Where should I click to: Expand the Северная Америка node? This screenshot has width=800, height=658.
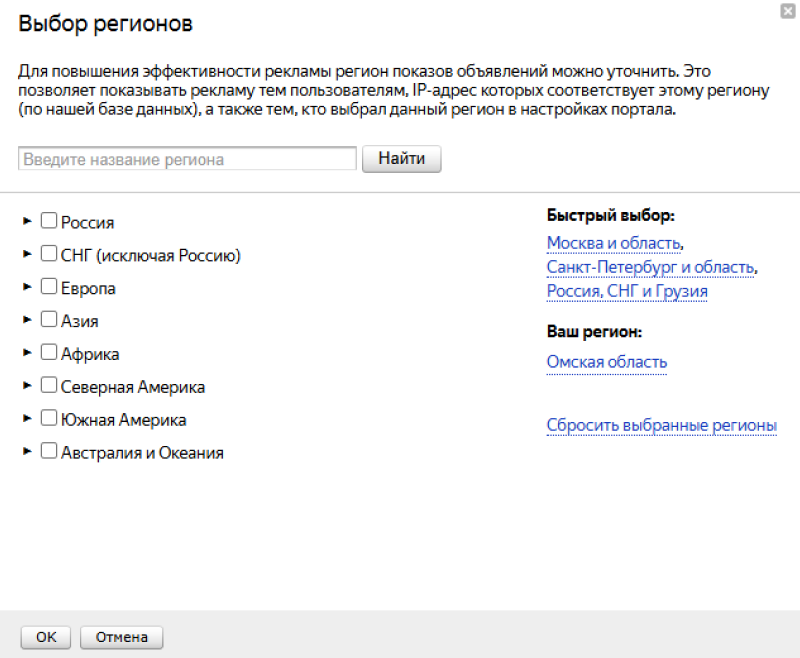click(28, 386)
